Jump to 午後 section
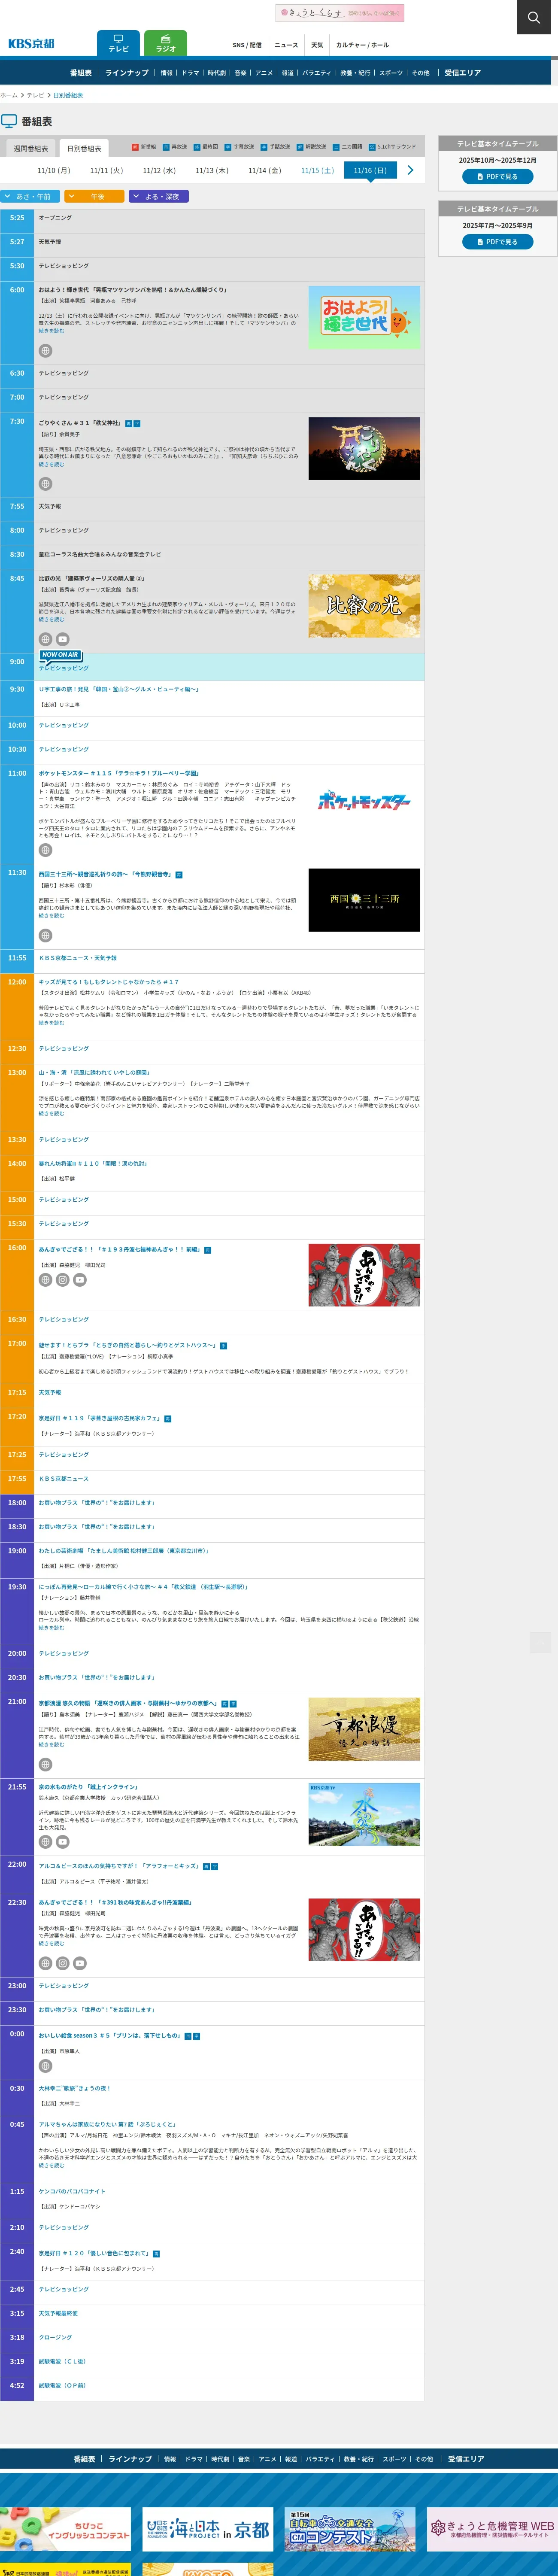The height and width of the screenshot is (2576, 558). pyautogui.click(x=94, y=197)
